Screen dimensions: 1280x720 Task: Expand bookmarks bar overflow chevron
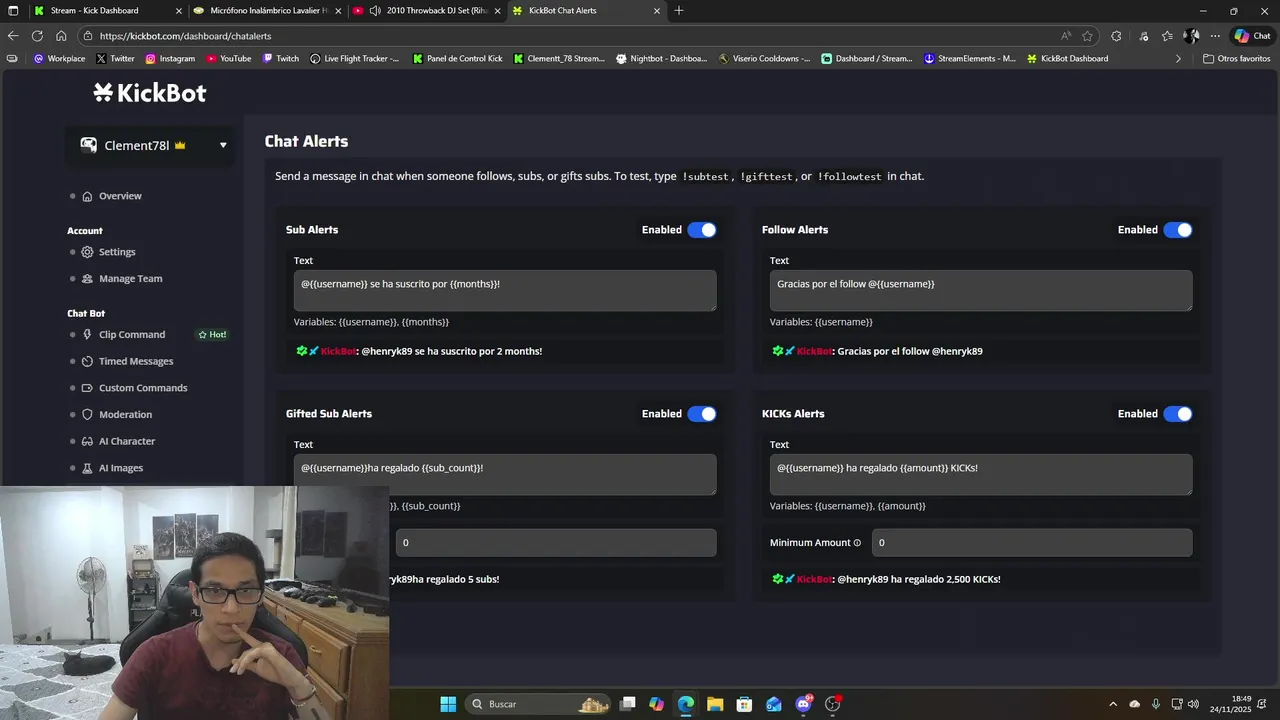pos(1178,59)
